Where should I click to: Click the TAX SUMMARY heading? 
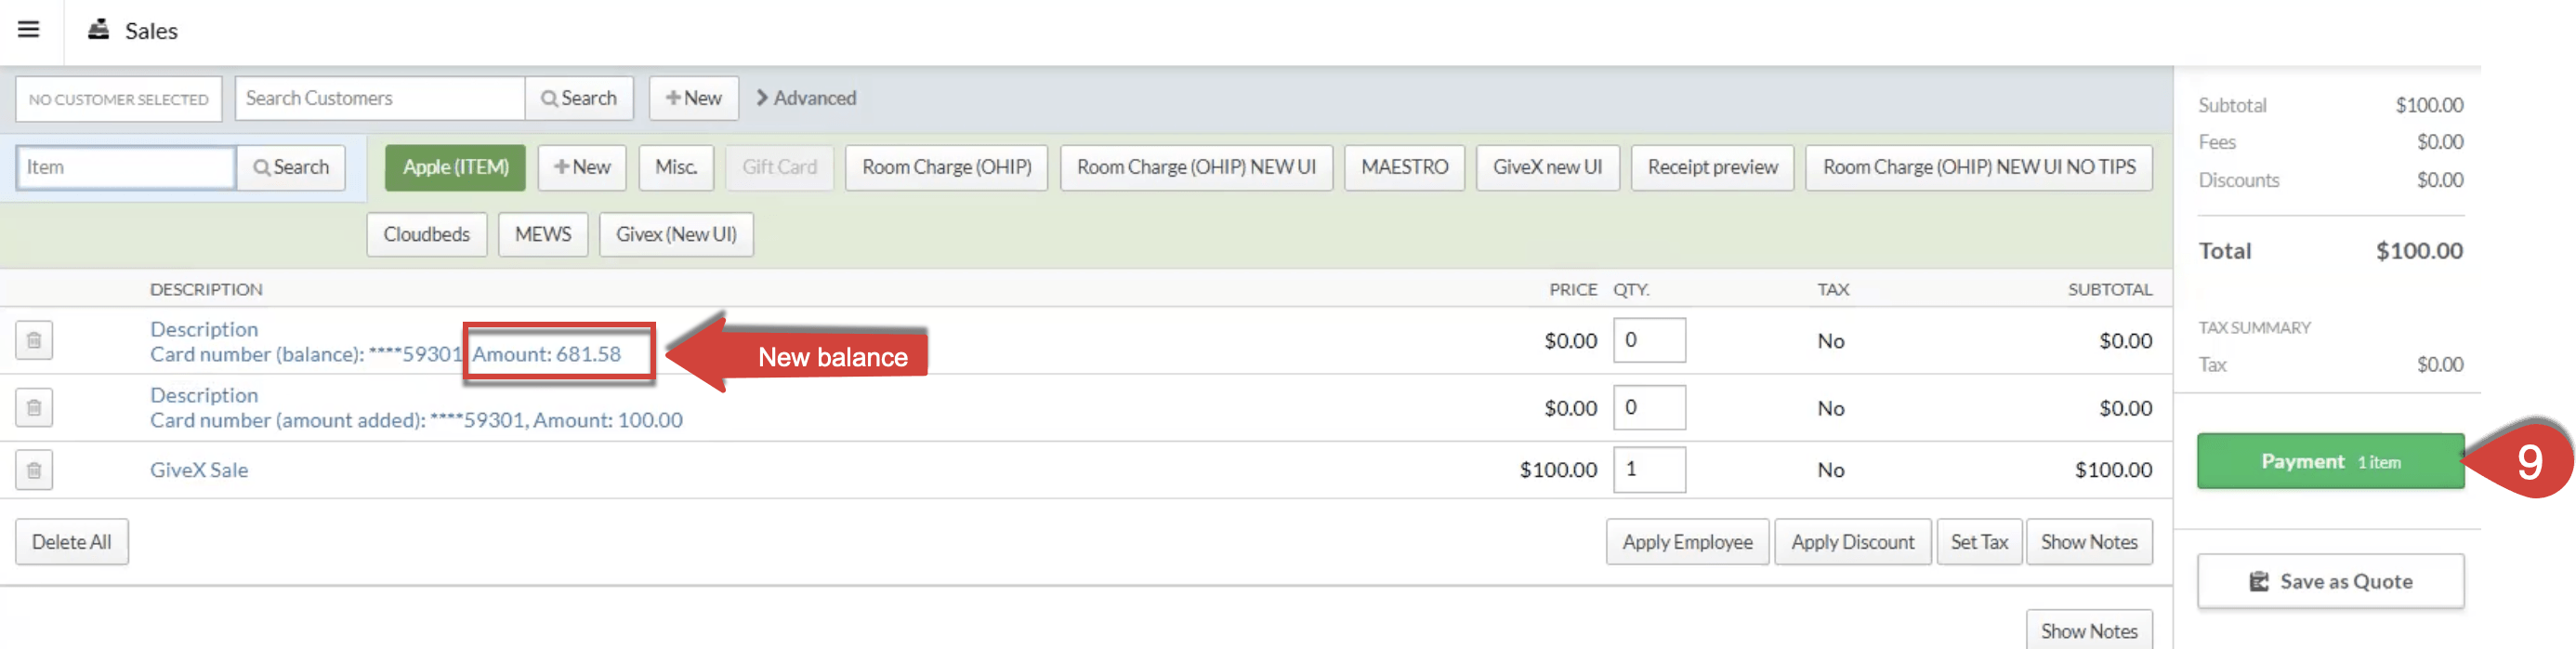point(2254,328)
